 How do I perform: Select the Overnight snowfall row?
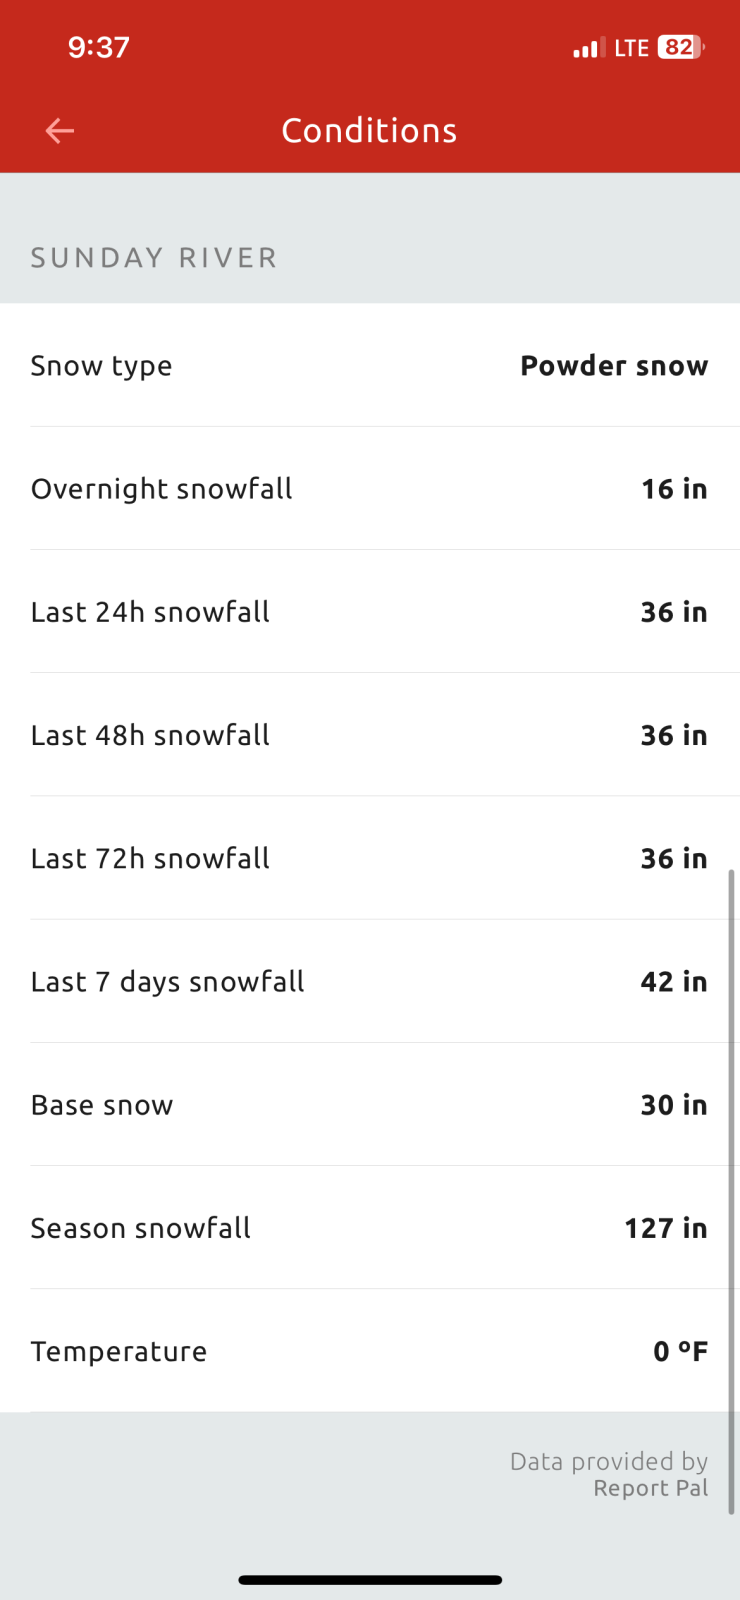point(369,489)
